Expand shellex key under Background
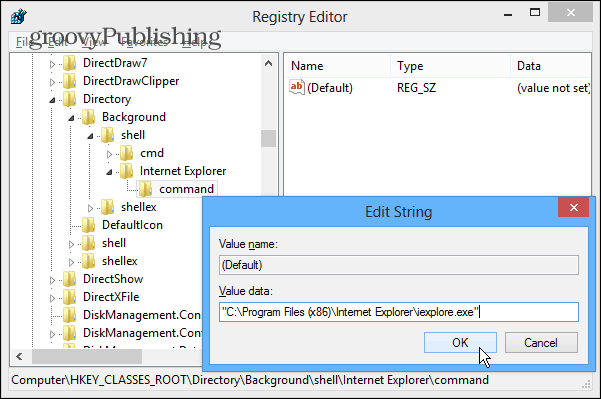601x399 pixels. pos(90,208)
